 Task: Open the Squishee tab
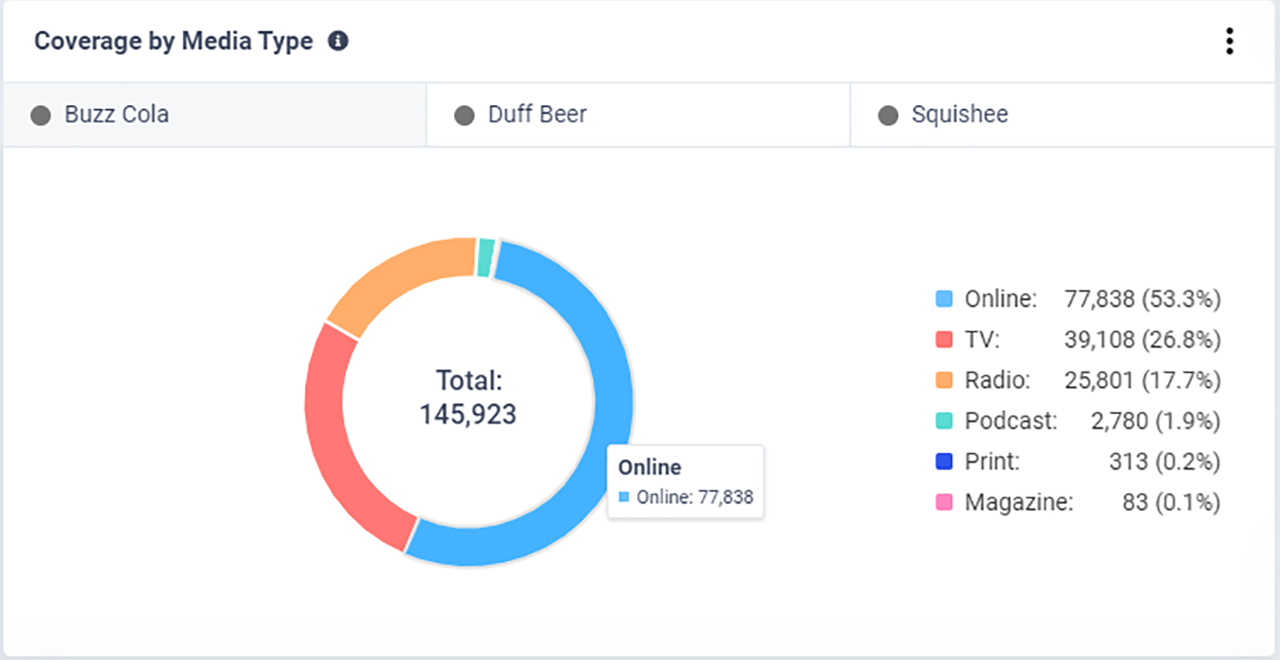[959, 115]
